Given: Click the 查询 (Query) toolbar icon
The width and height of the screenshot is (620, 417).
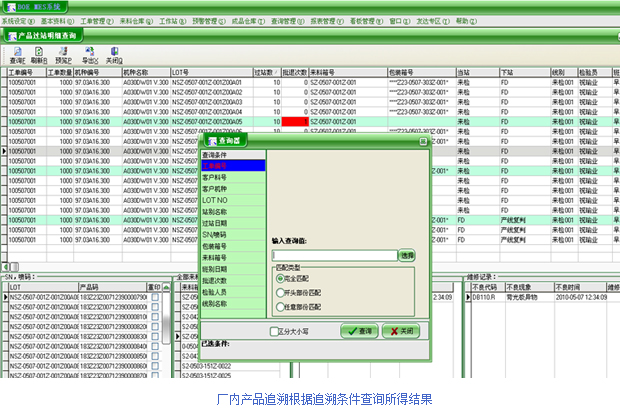Looking at the screenshot, I should (17, 55).
